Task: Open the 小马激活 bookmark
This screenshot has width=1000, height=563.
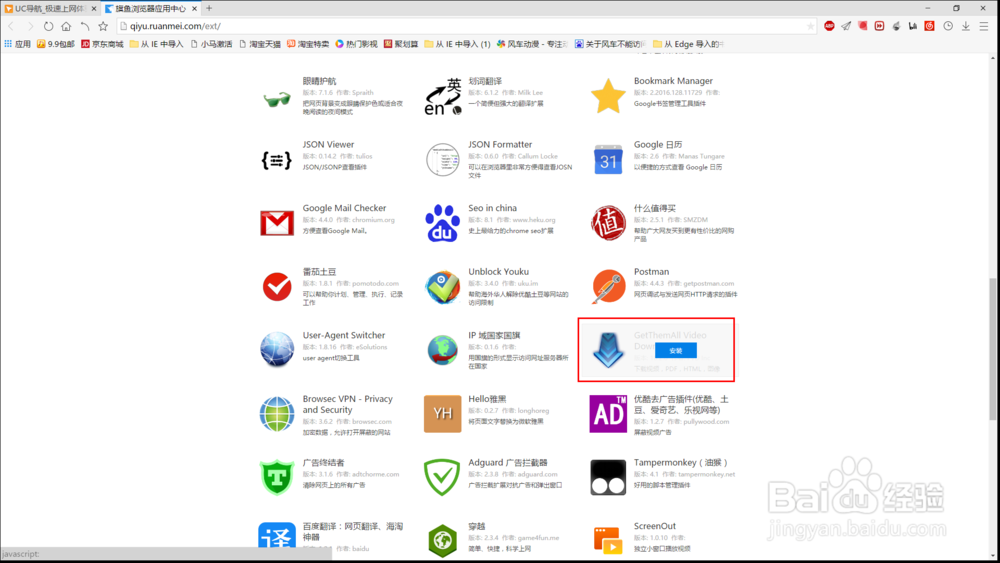Action: pyautogui.click(x=212, y=44)
